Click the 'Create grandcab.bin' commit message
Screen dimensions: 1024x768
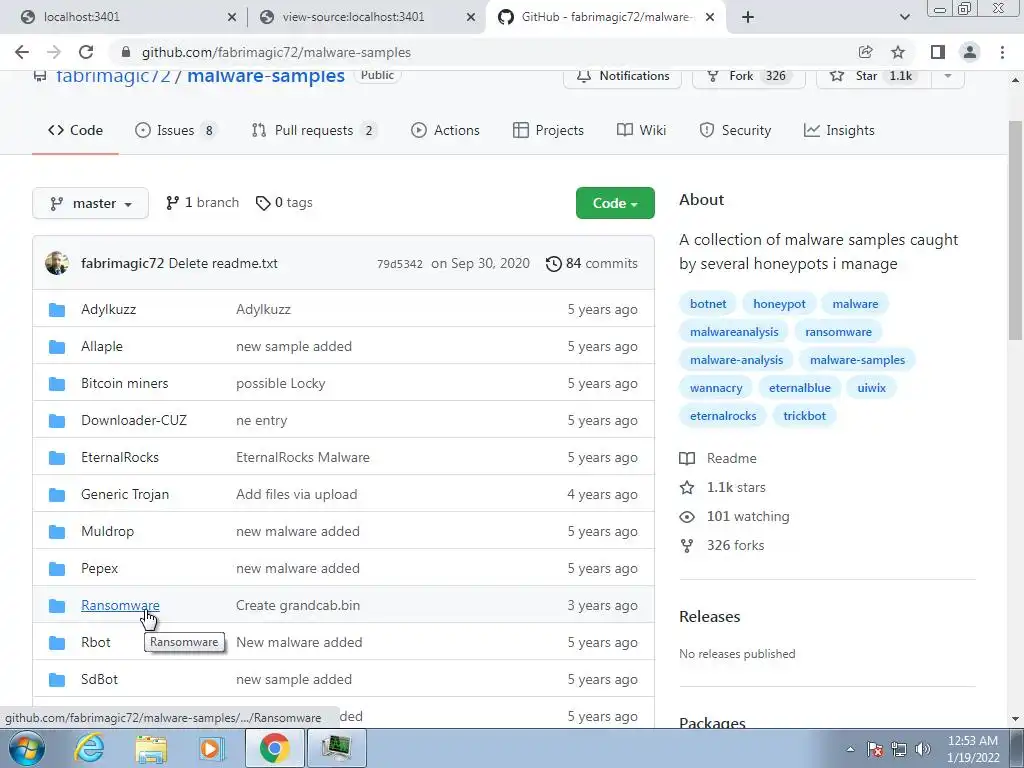pyautogui.click(x=298, y=605)
